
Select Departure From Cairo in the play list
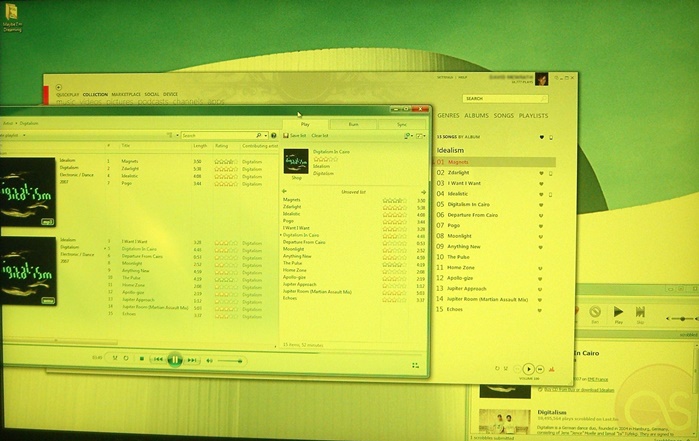[304, 242]
